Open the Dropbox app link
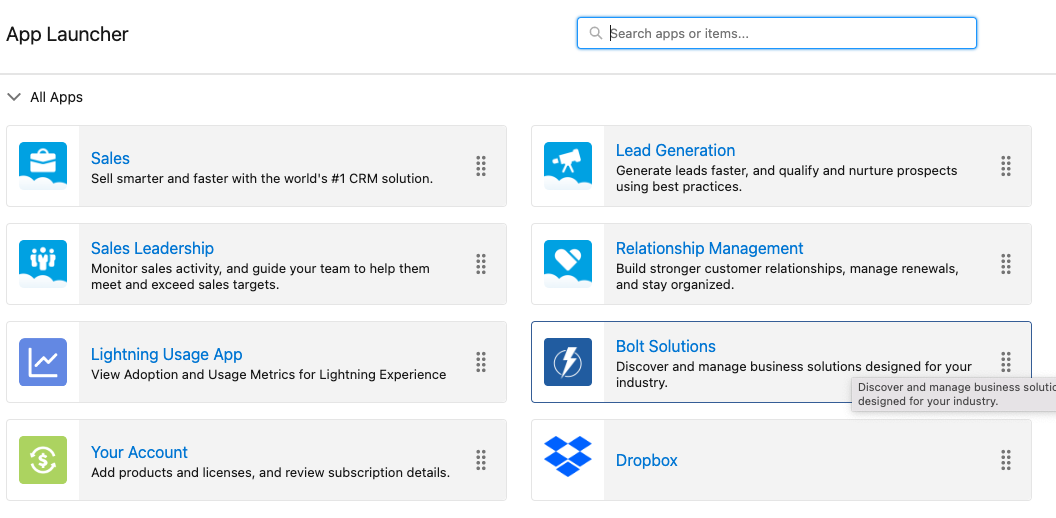1056x518 pixels. 647,460
